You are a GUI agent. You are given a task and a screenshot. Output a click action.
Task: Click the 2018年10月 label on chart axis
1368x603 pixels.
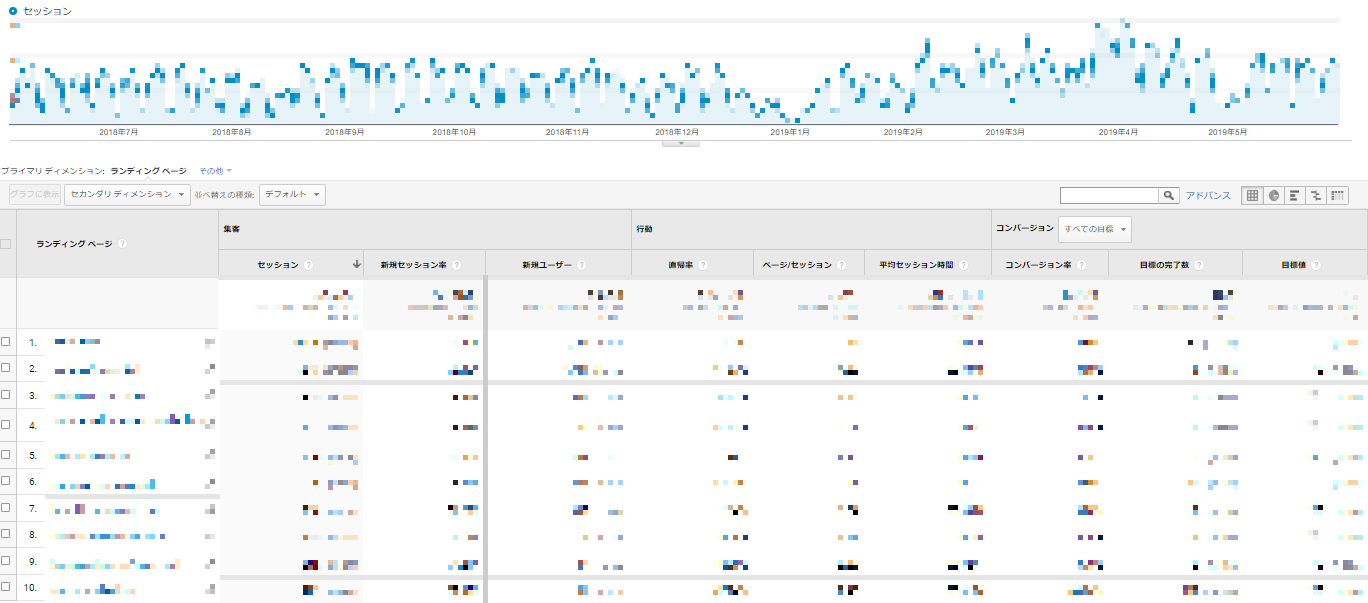pos(454,132)
